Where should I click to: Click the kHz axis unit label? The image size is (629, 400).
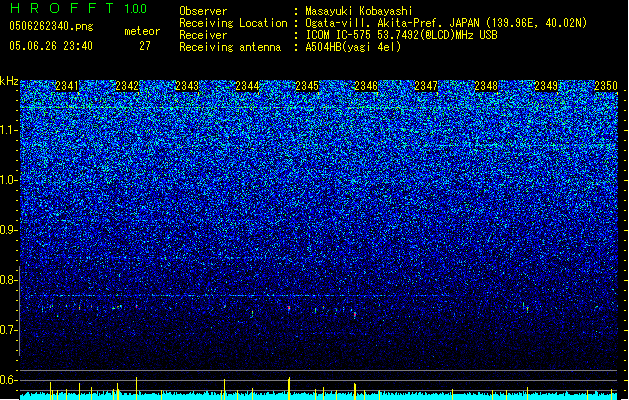point(9,81)
